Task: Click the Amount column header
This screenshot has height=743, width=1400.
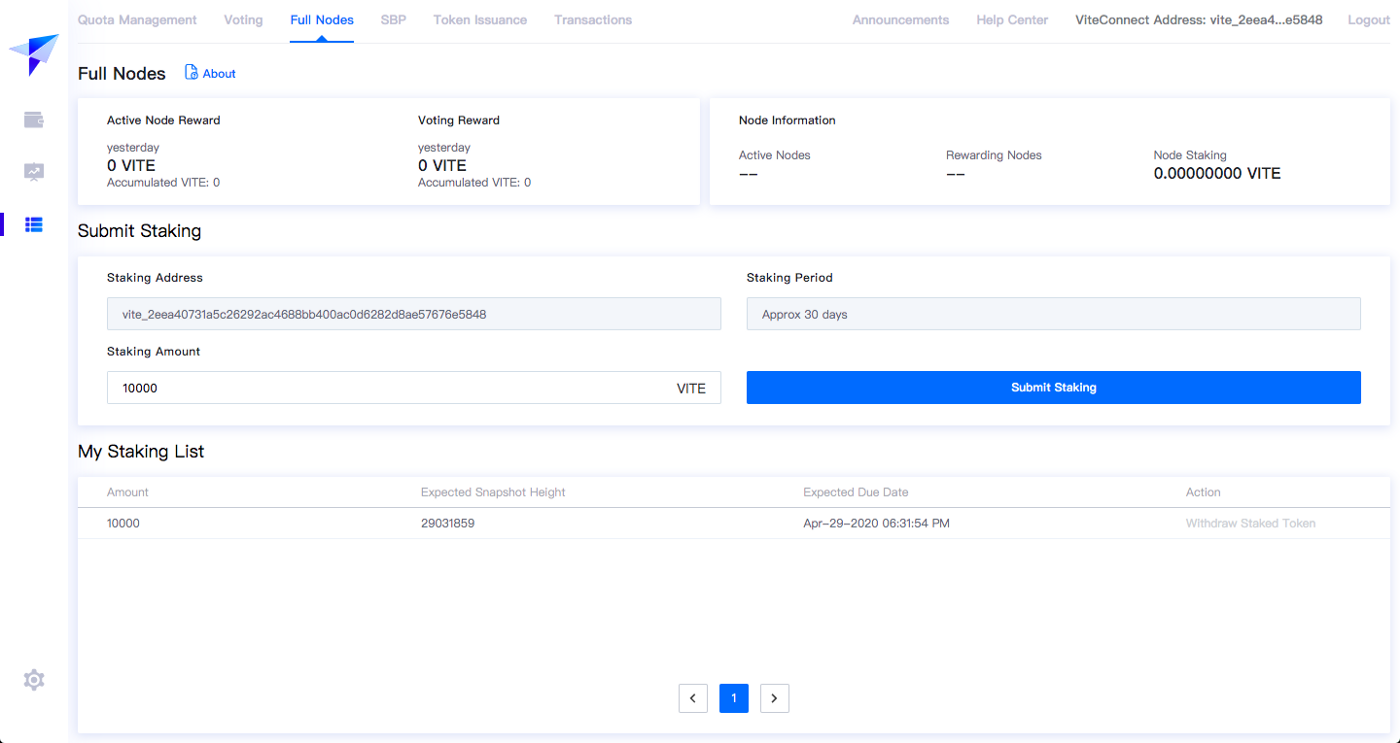Action: pos(128,492)
